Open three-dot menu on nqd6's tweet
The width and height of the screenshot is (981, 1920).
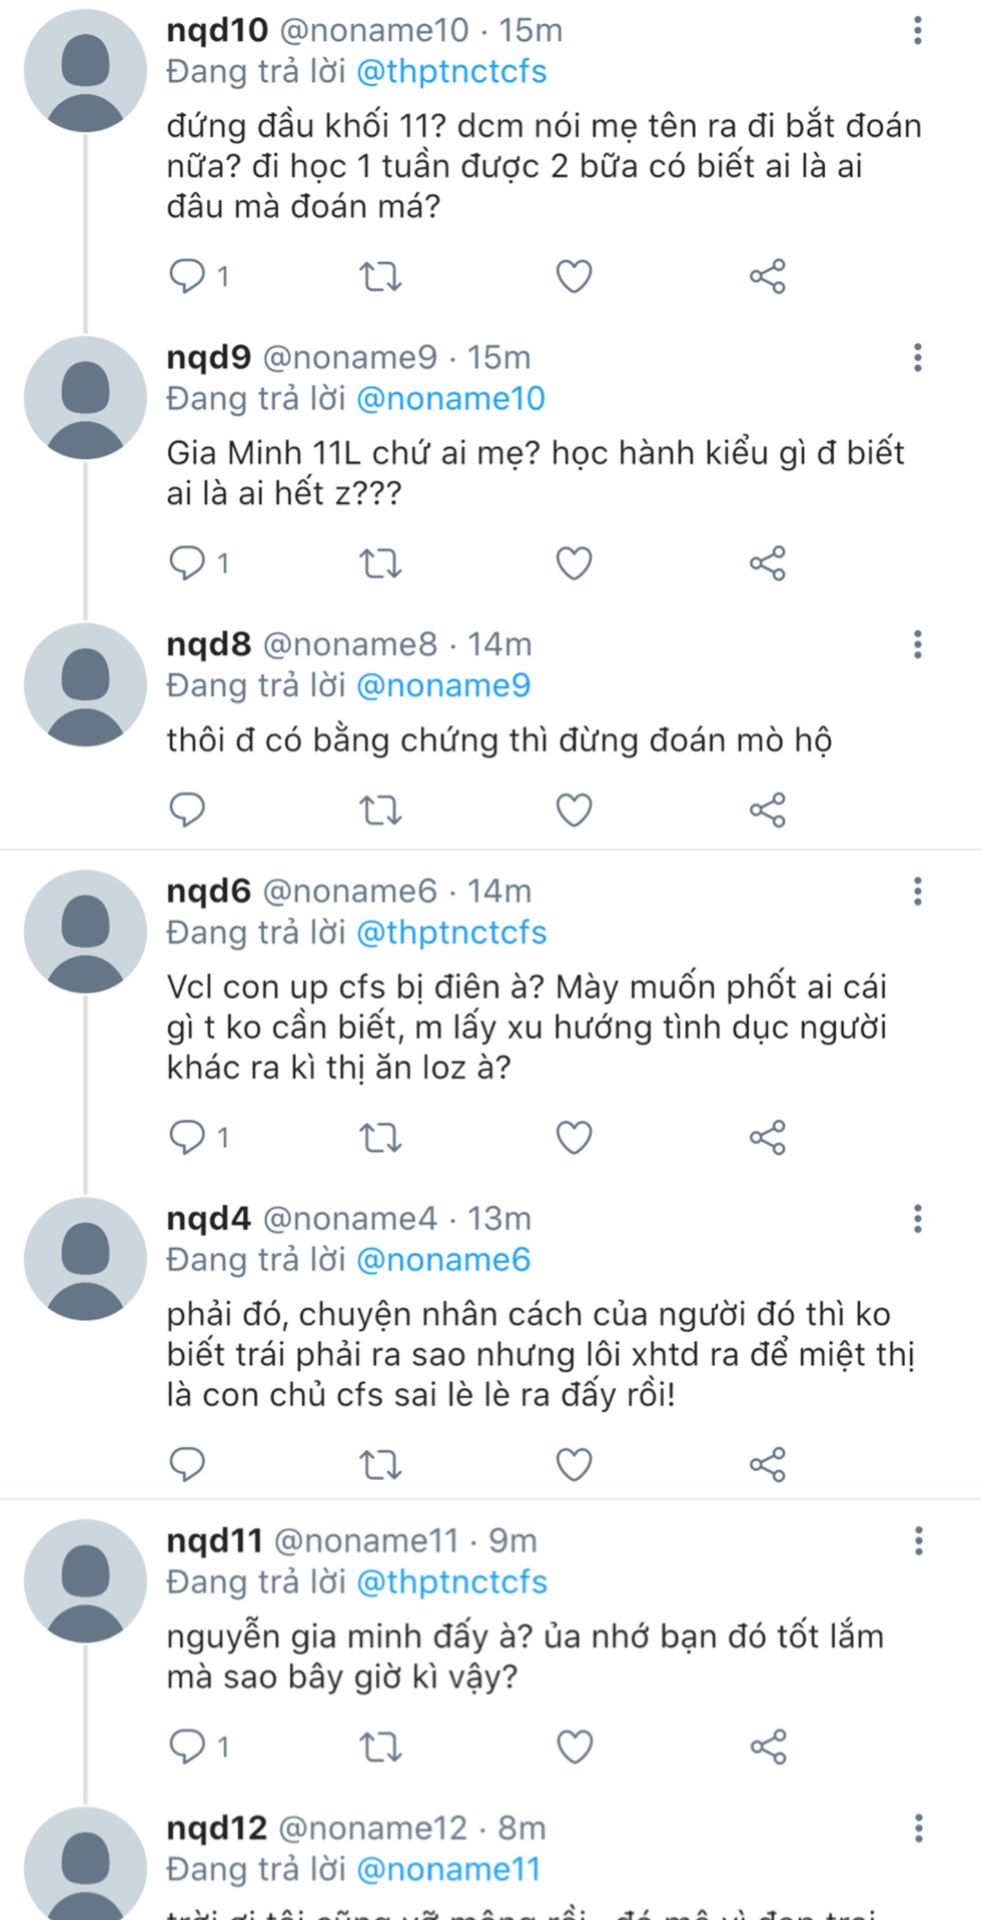tap(917, 891)
